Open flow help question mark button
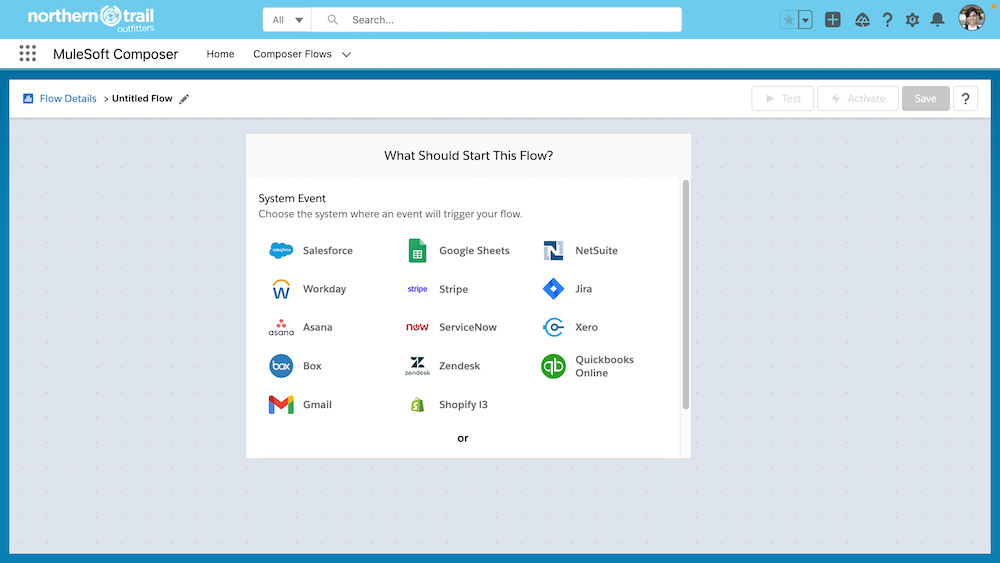This screenshot has width=1000, height=563. 965,98
